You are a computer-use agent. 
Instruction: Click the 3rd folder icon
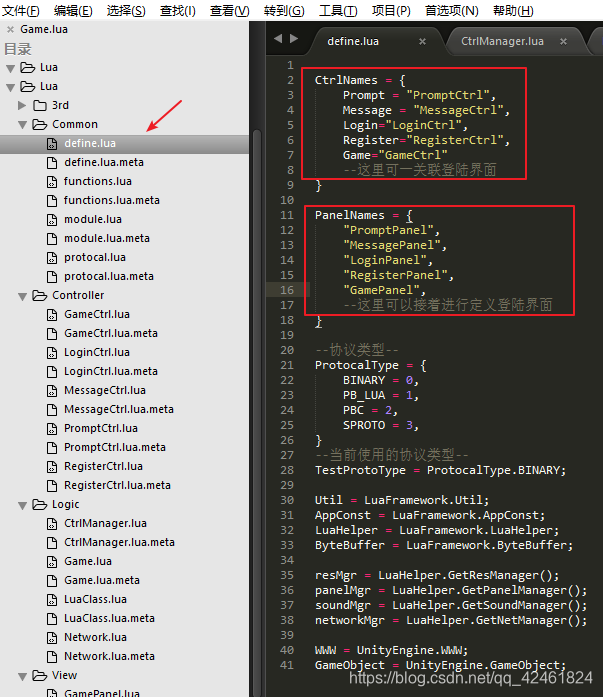40,105
